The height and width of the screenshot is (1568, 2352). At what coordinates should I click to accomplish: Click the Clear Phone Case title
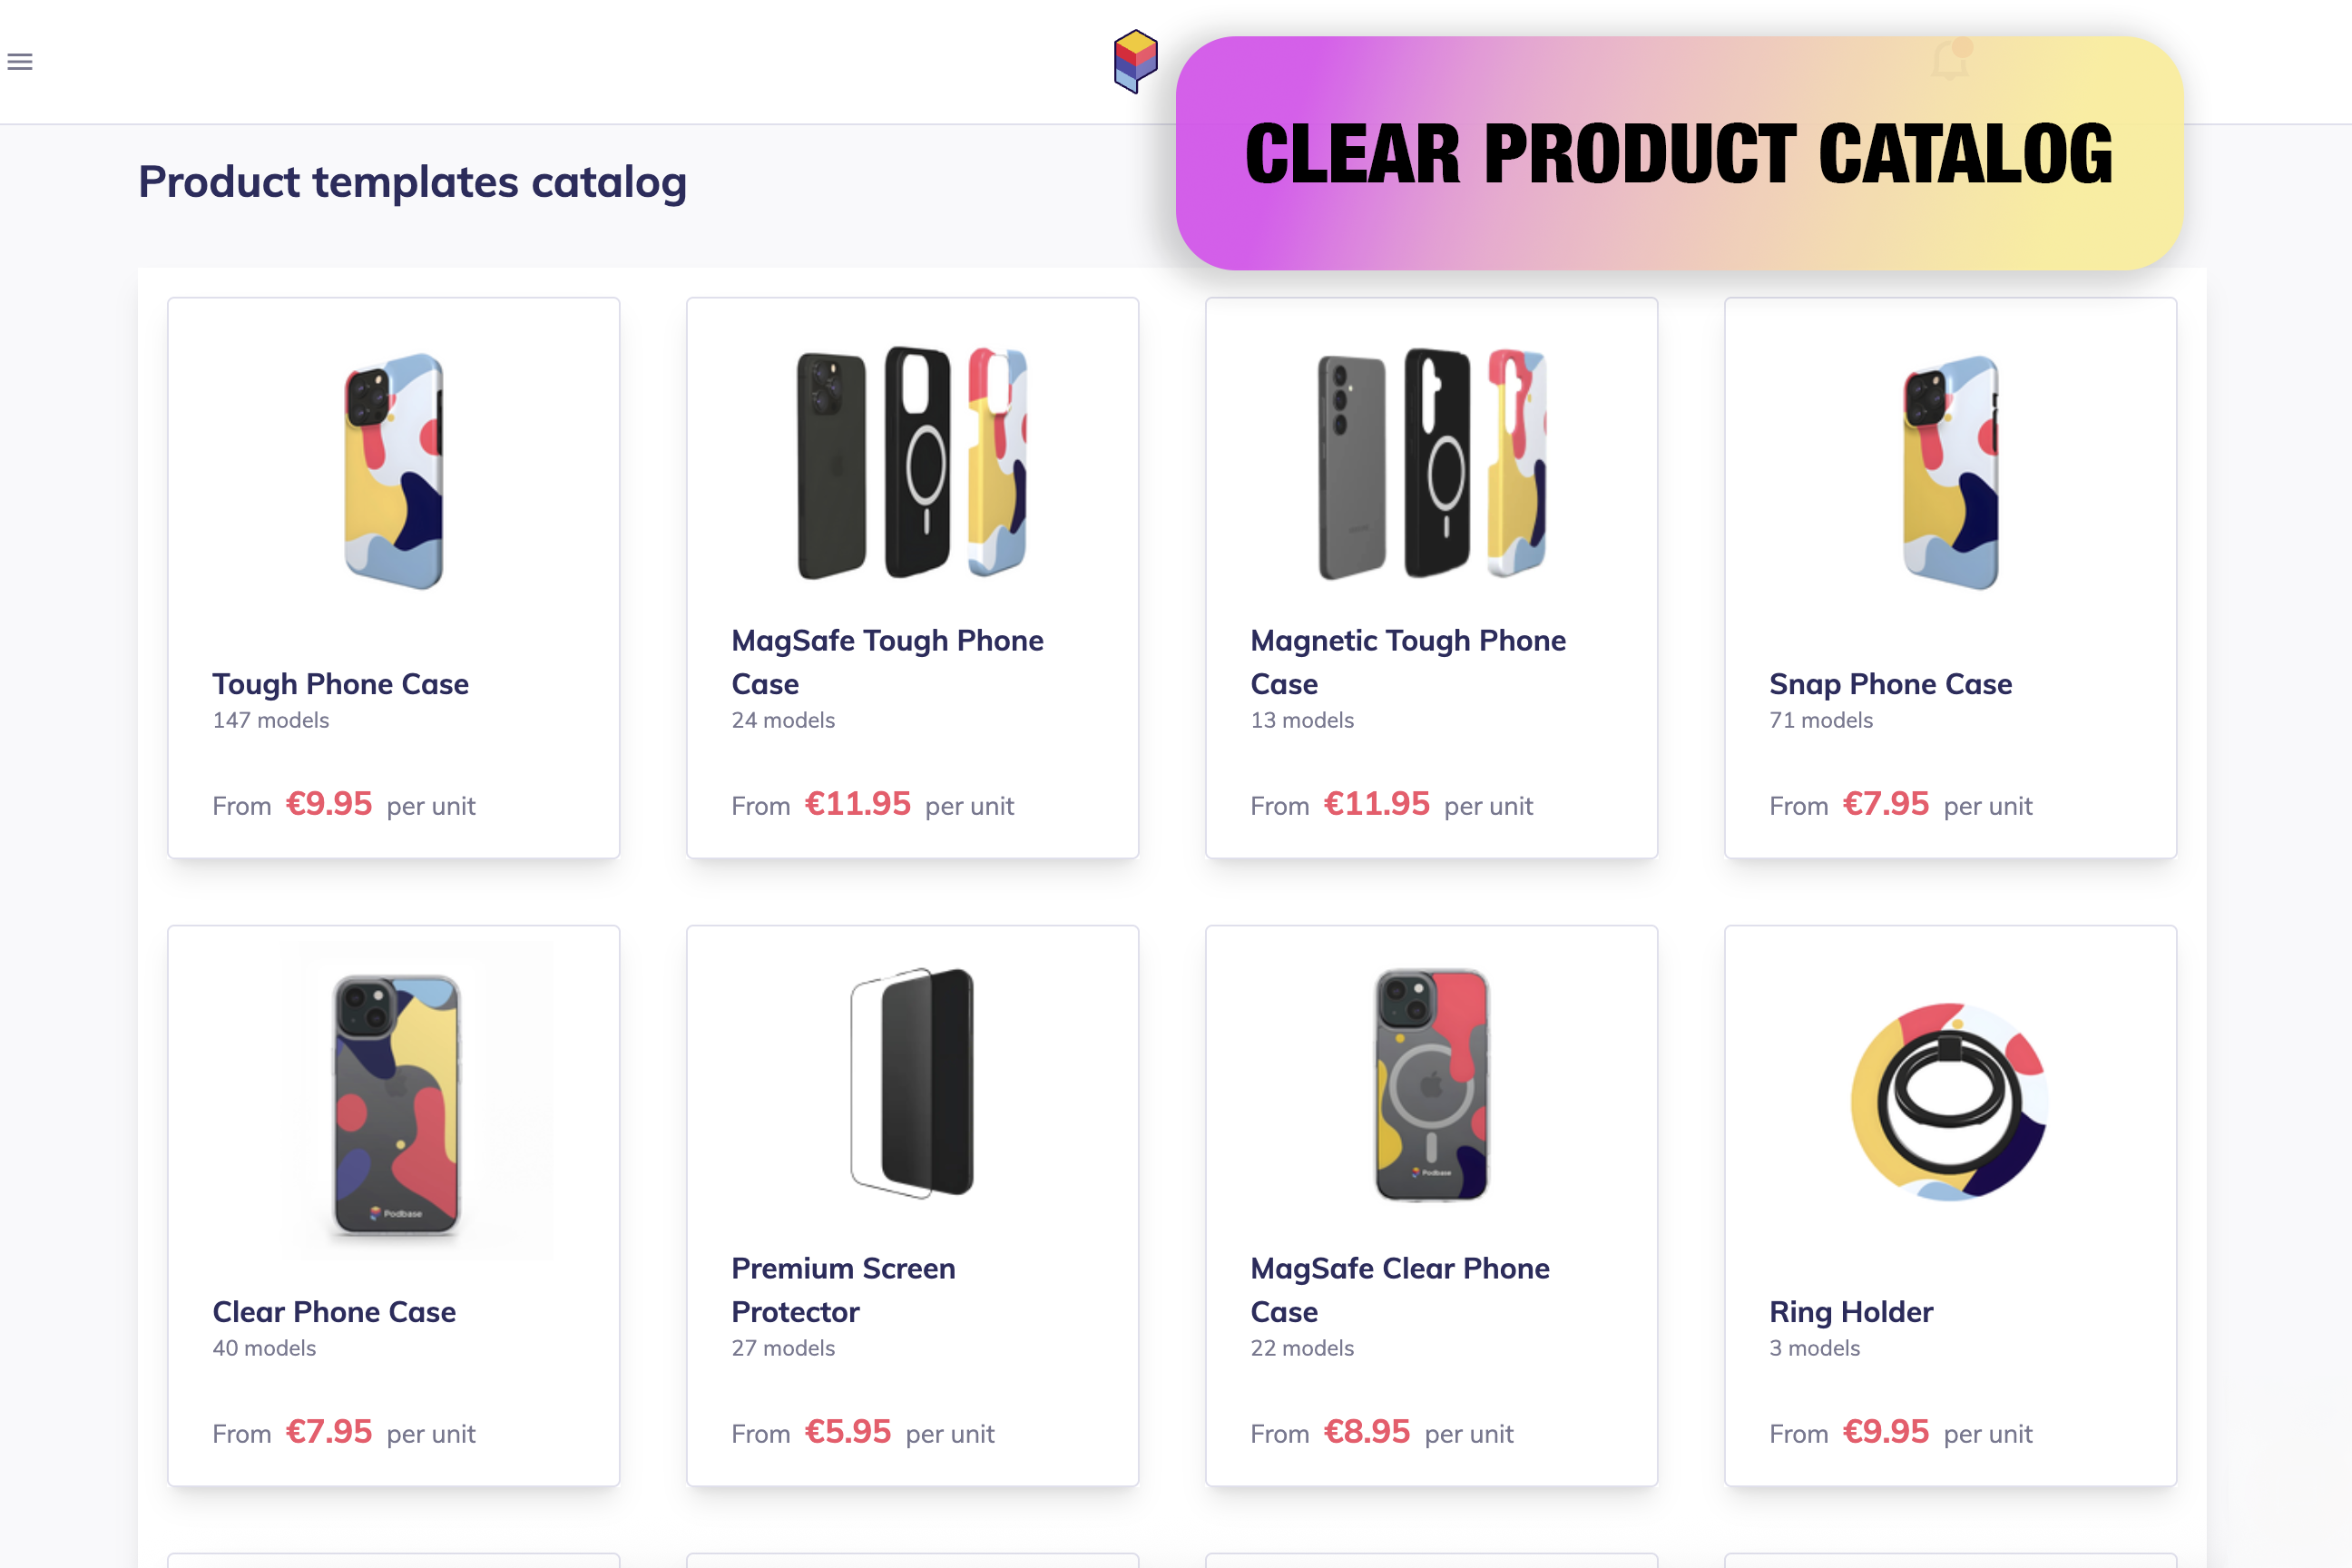coord(334,1312)
